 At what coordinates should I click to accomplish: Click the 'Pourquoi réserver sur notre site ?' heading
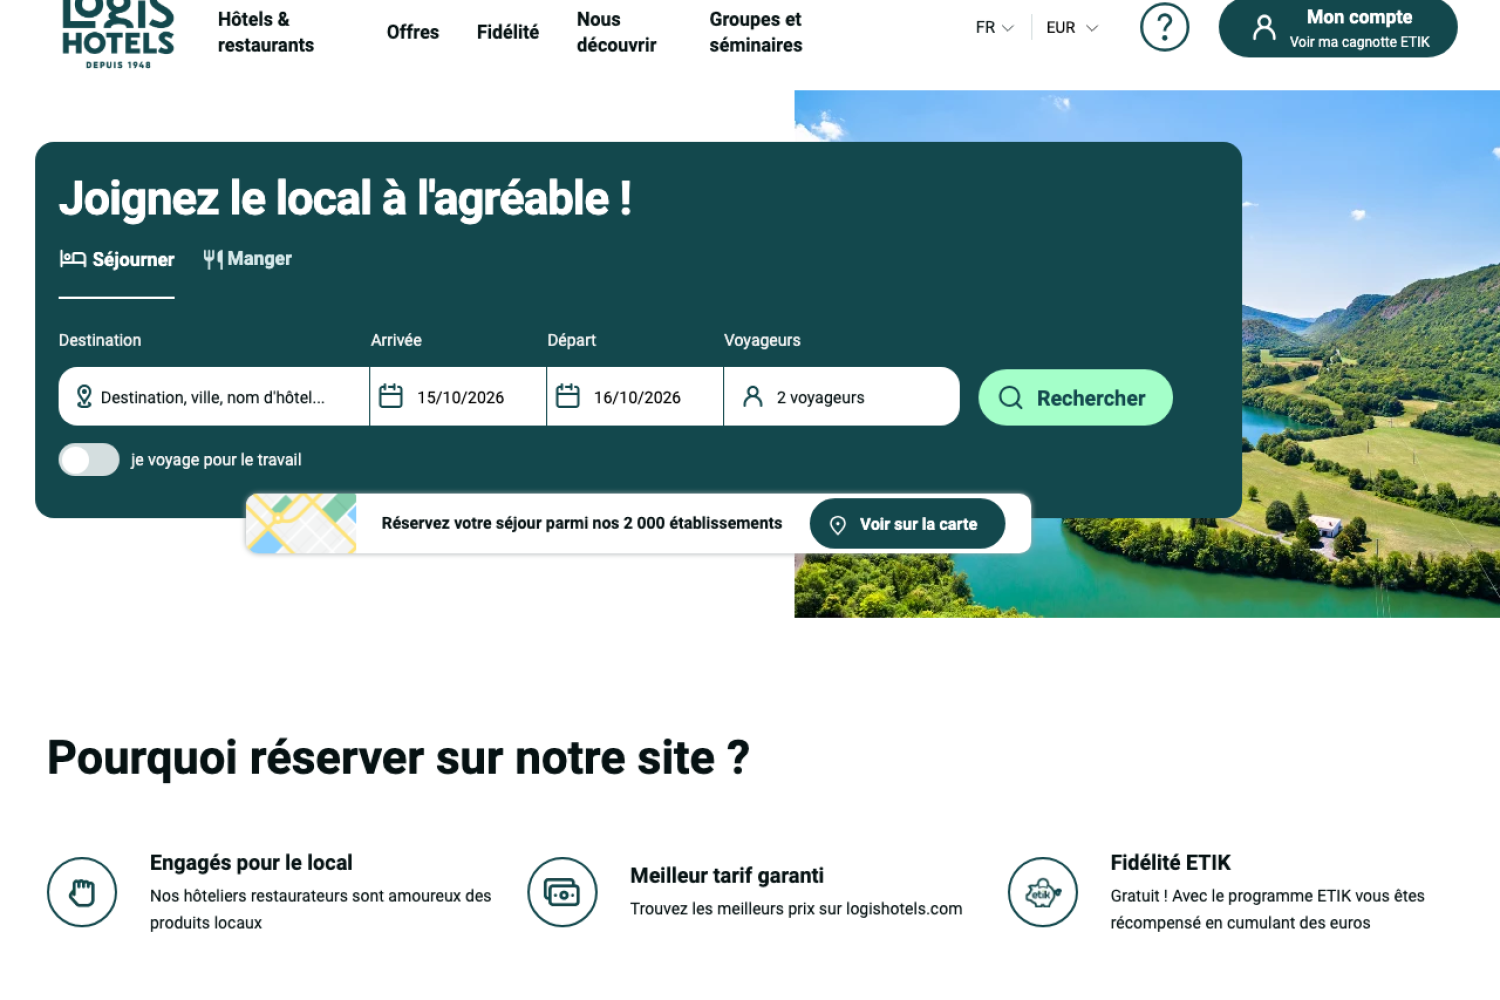coord(398,758)
